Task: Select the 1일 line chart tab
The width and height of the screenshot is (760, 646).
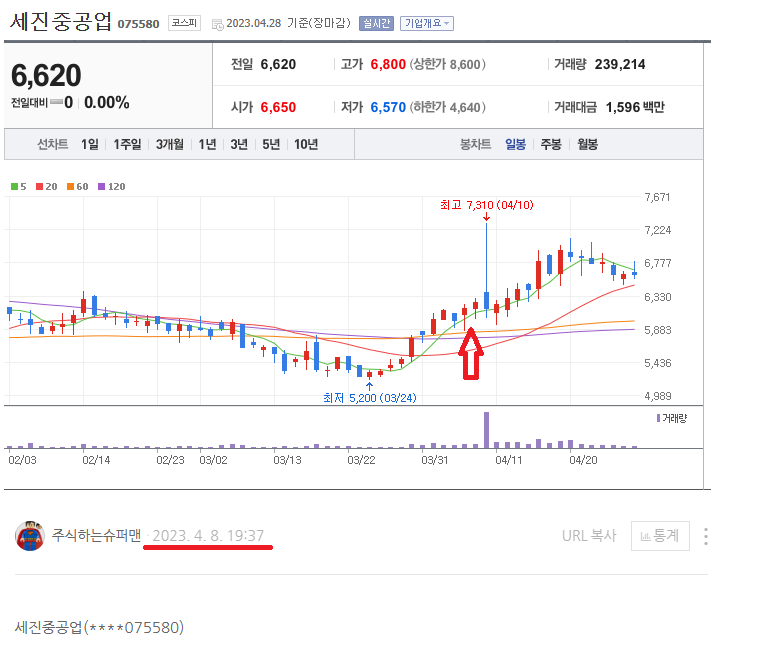Action: click(90, 144)
